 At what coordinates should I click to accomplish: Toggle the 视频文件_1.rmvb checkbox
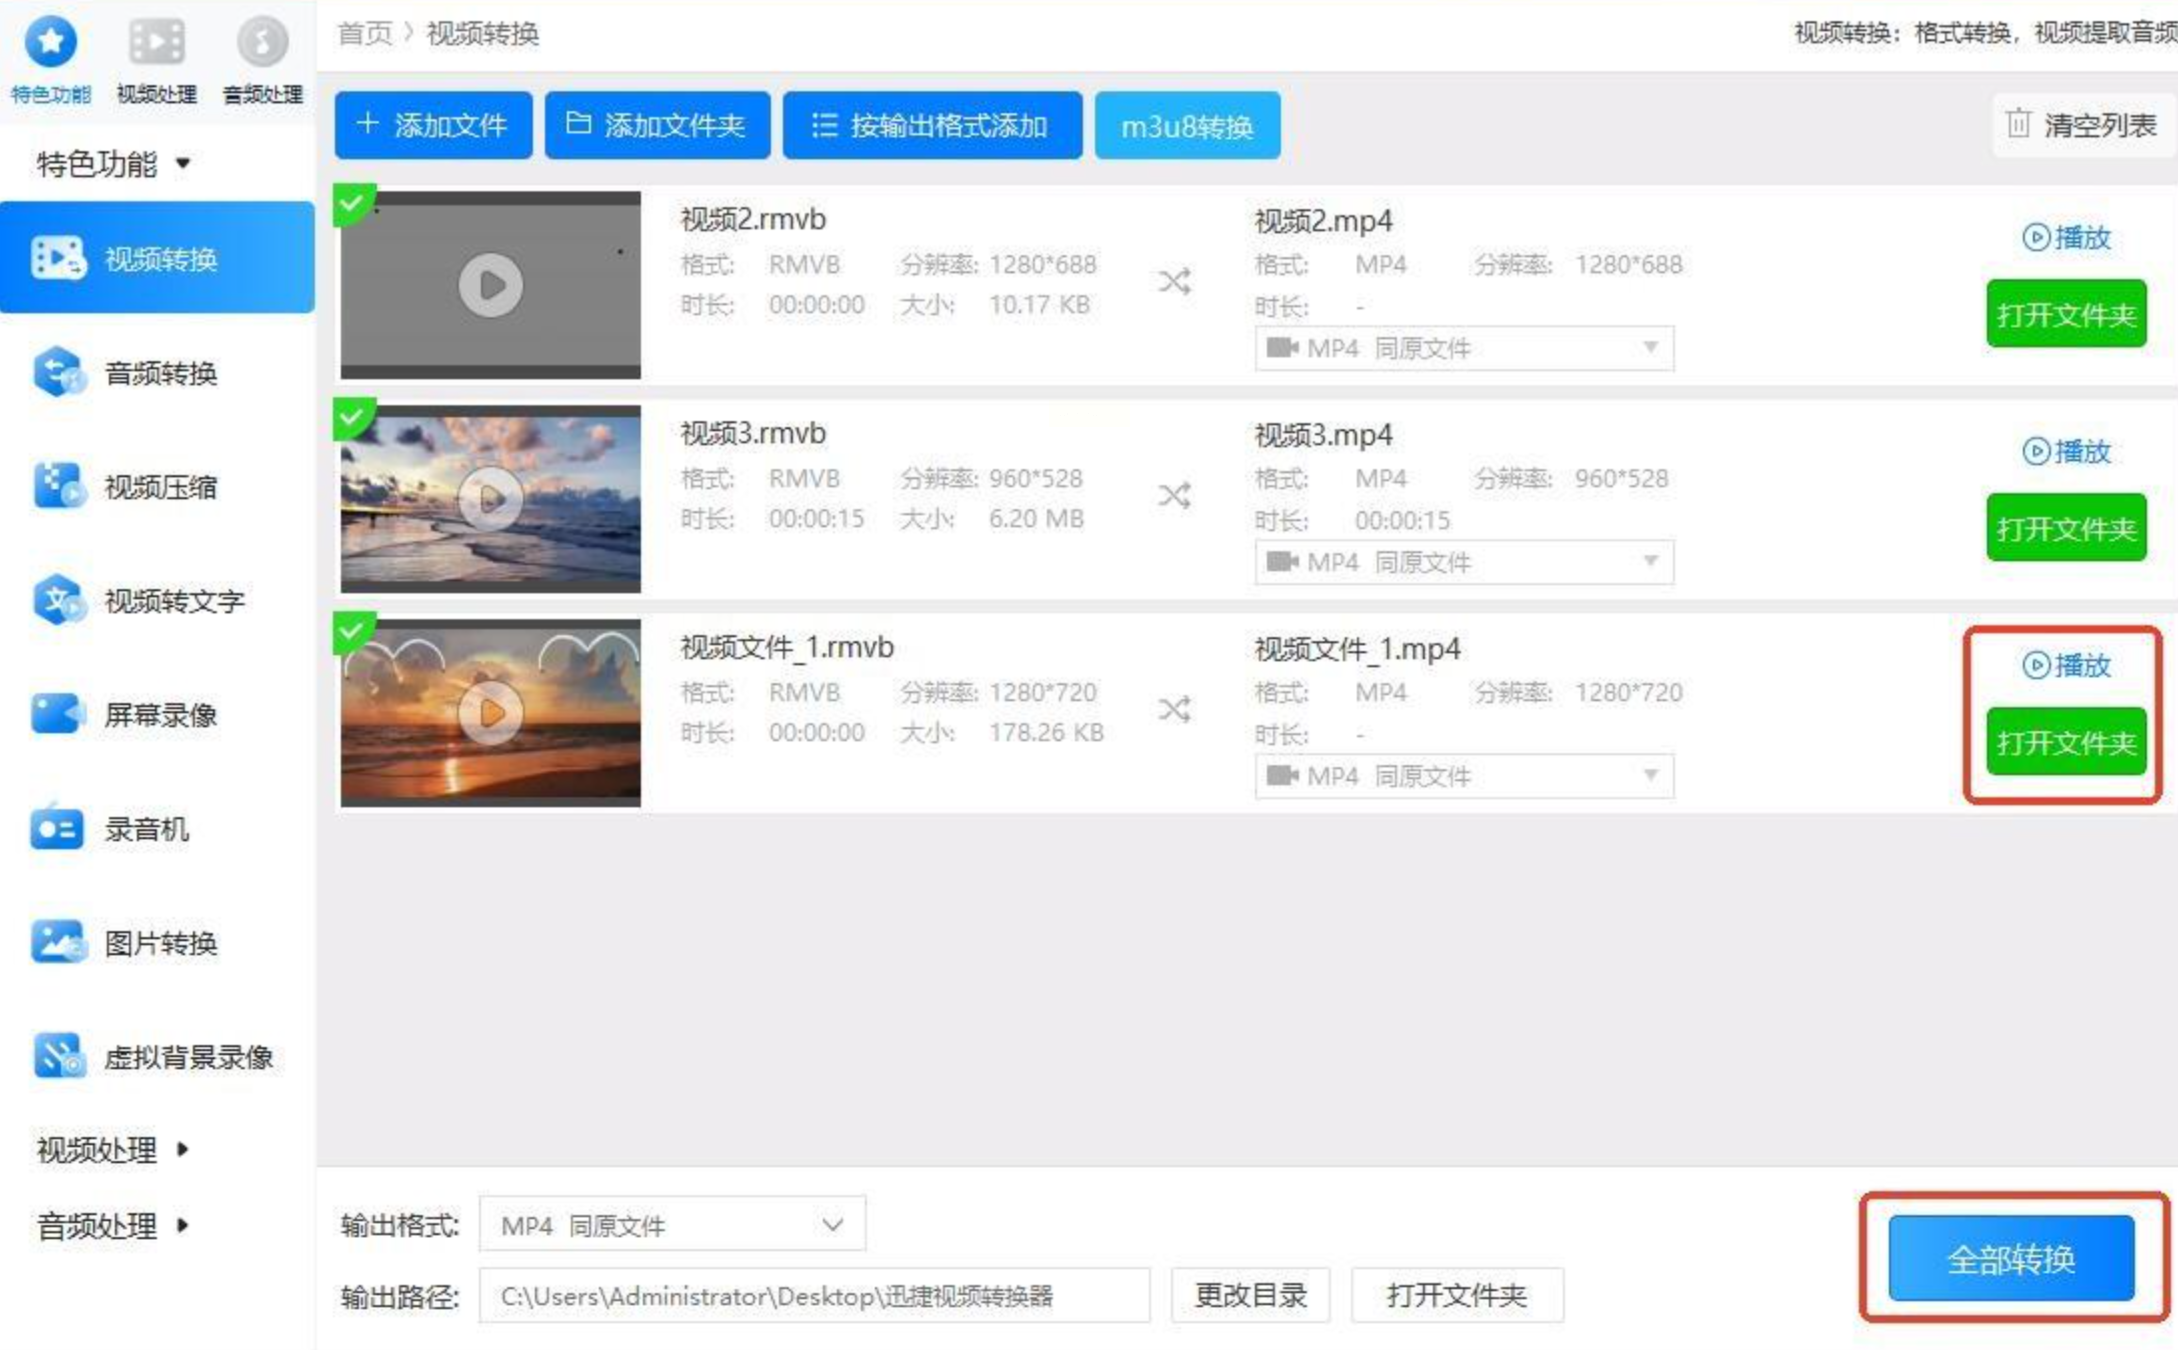tap(352, 631)
